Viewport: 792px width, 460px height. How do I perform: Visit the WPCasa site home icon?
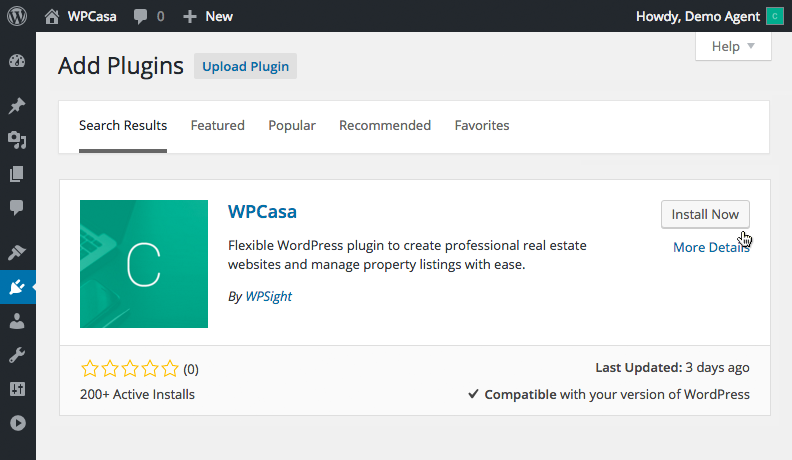[52, 17]
